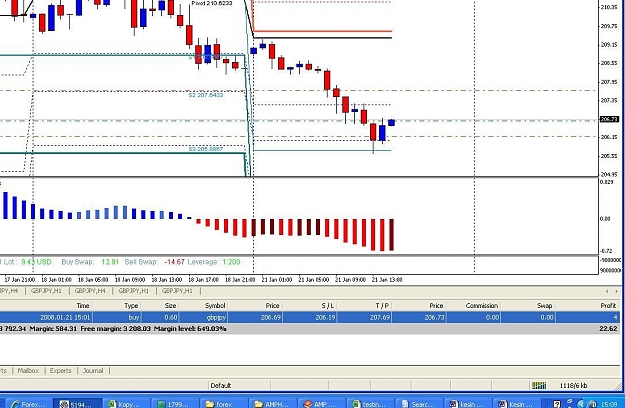Viewport: 625px width, 408px height.
Task: Click the Pivot 210.6223 chart label
Action: pyautogui.click(x=212, y=3)
